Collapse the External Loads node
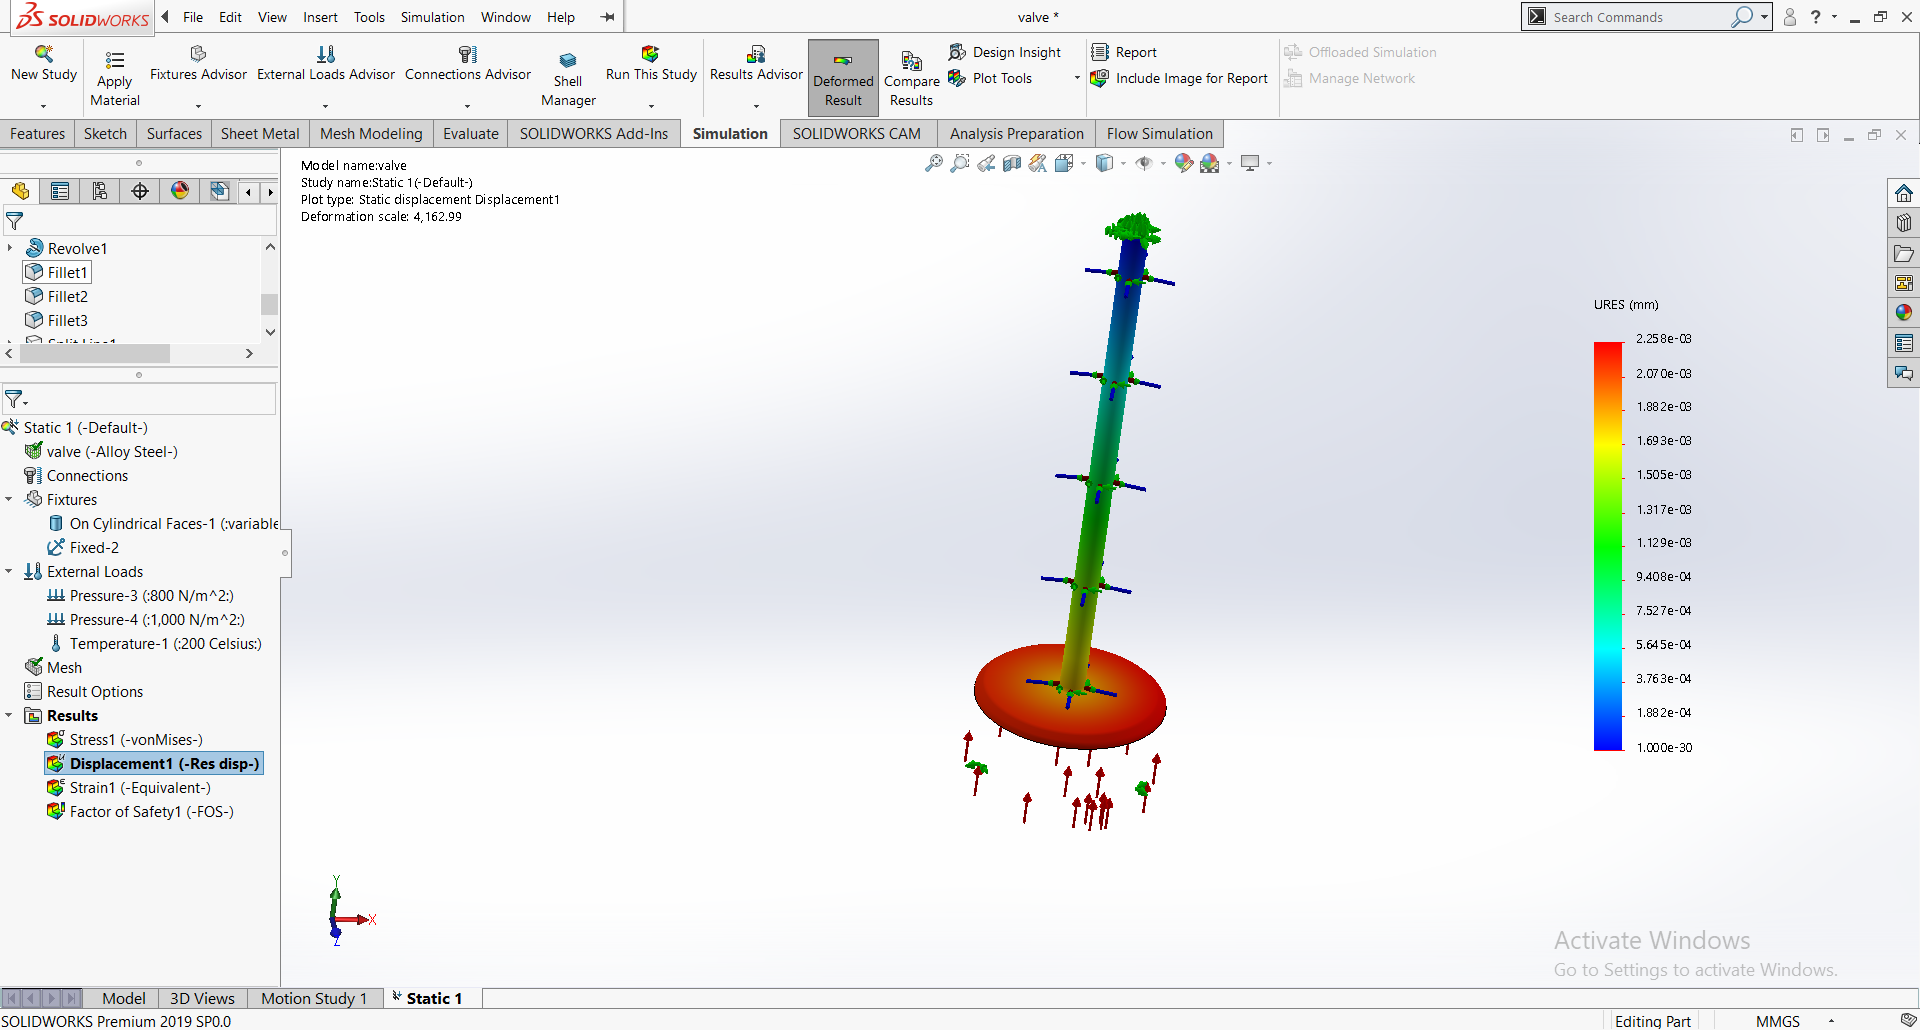1920x1030 pixels. [x=9, y=571]
